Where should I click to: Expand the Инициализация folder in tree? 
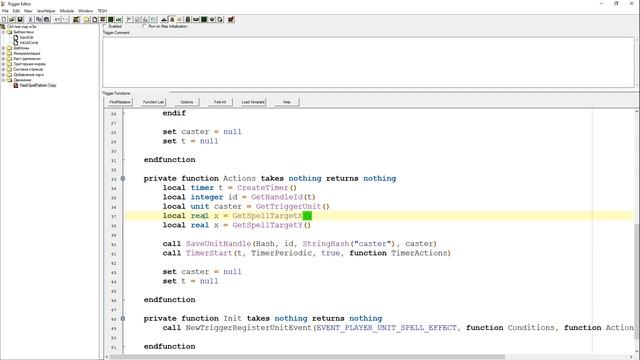tap(4, 53)
